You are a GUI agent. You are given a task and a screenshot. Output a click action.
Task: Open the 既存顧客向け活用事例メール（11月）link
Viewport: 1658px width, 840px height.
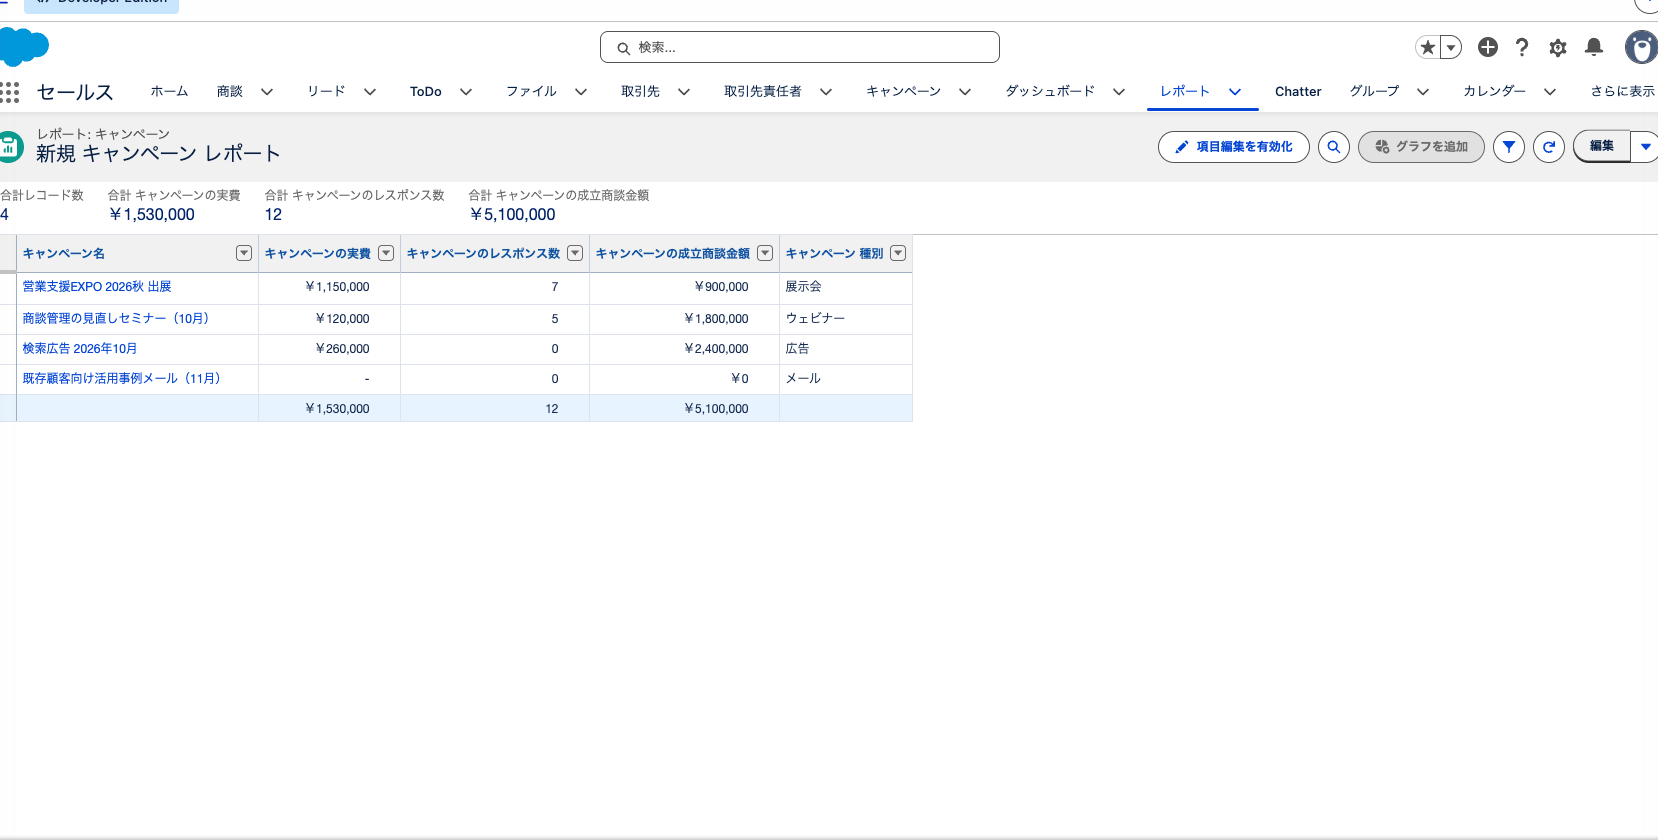122,378
